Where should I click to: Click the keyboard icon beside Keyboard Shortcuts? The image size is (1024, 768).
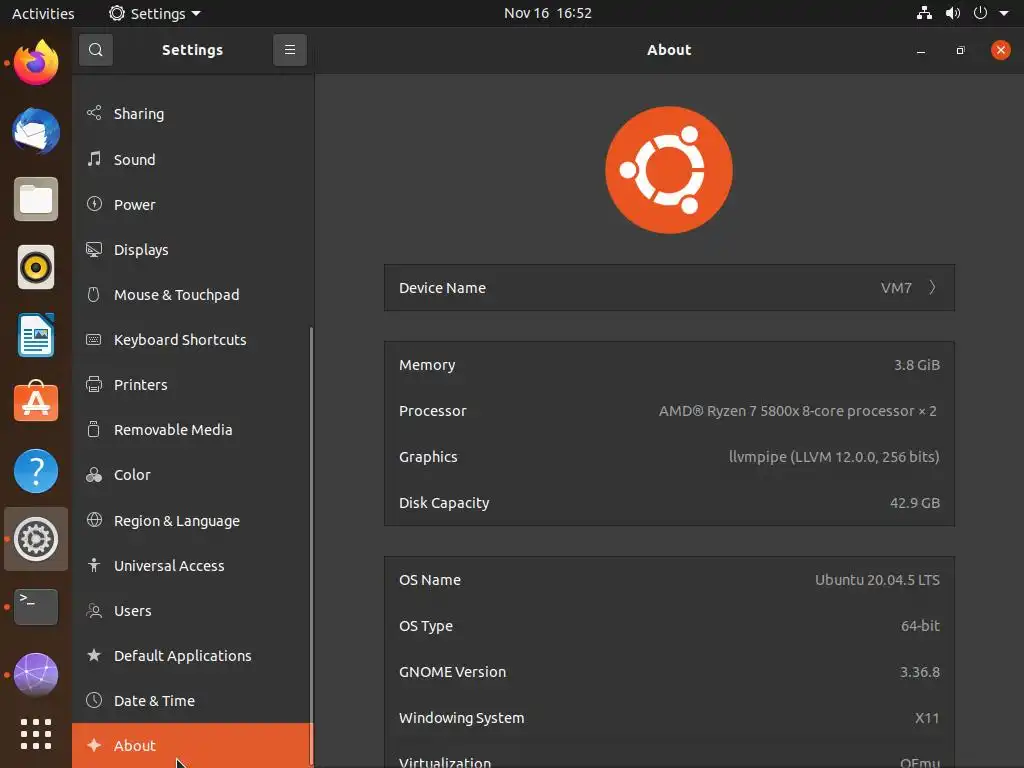pos(94,340)
